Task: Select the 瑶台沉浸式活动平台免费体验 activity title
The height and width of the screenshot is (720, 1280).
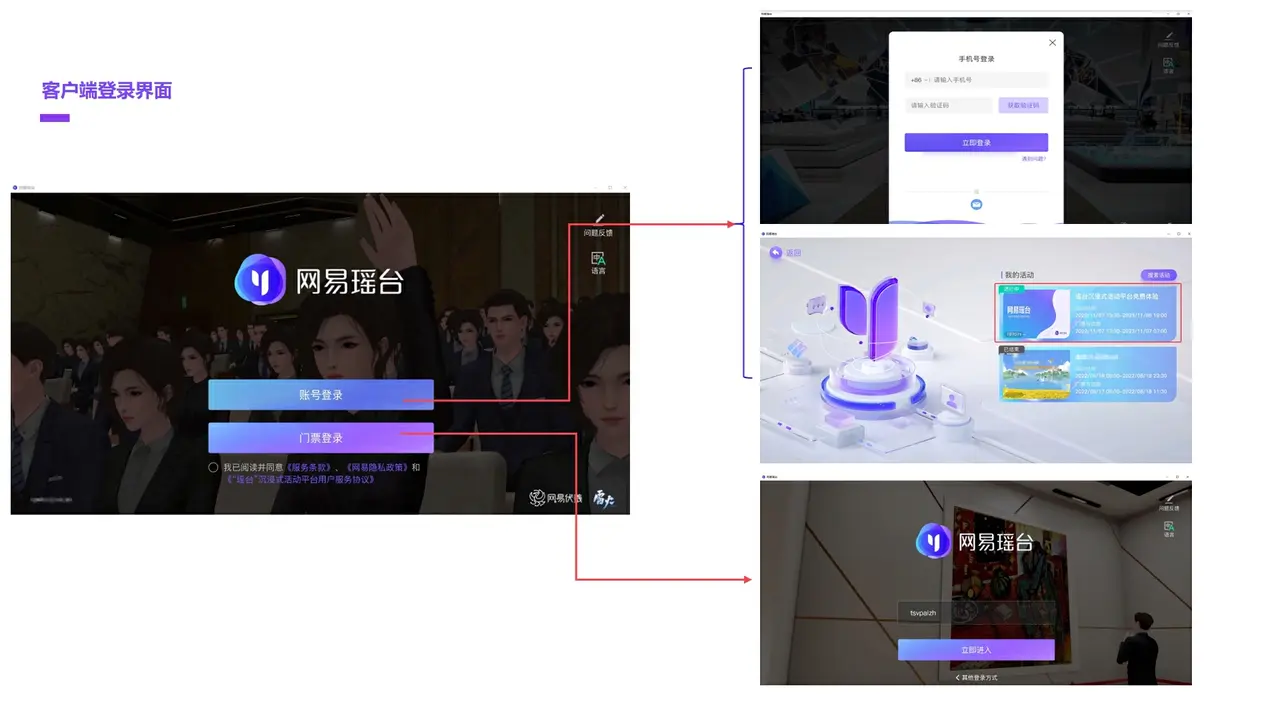Action: 1117,297
